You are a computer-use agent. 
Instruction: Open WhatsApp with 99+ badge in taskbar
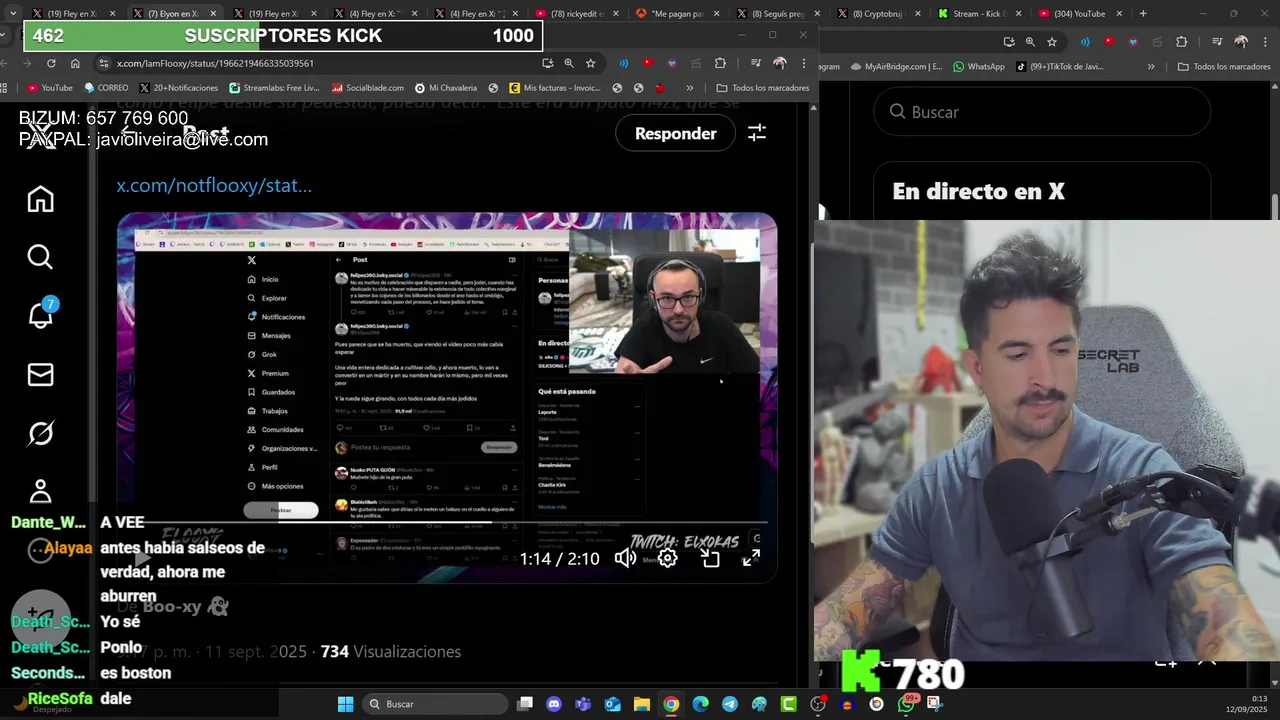tap(907, 703)
